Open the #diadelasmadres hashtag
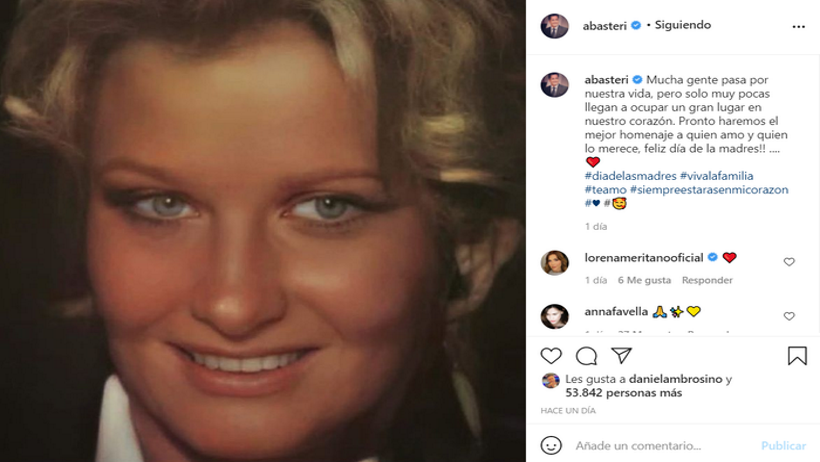Image resolution: width=820 pixels, height=462 pixels. point(630,176)
